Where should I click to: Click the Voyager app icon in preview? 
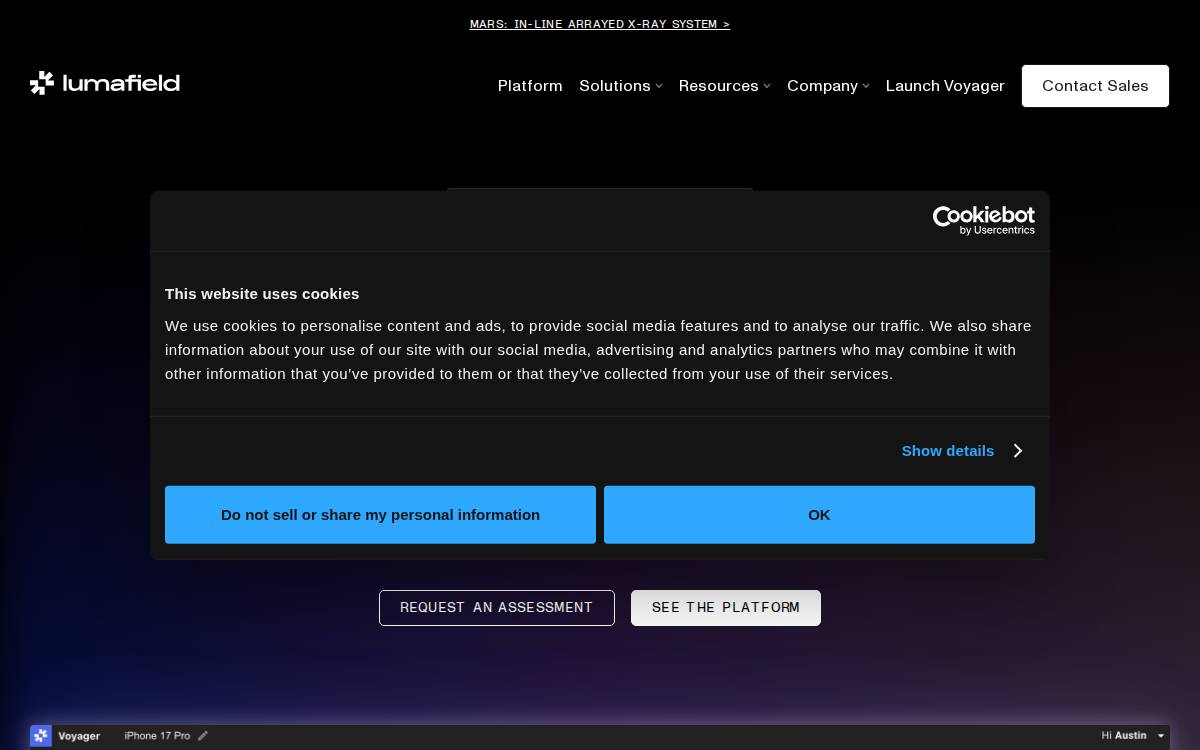pyautogui.click(x=41, y=736)
